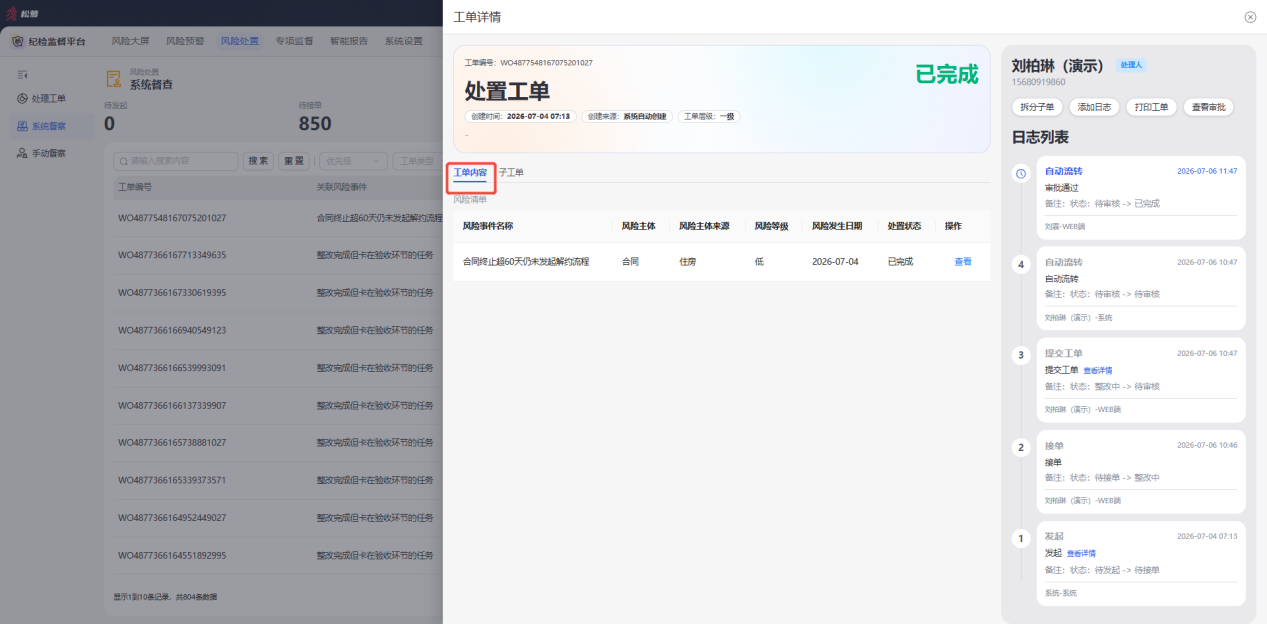The width and height of the screenshot is (1267, 624).
Task: Click the 处理工单 sidebar icon
Action: point(23,98)
